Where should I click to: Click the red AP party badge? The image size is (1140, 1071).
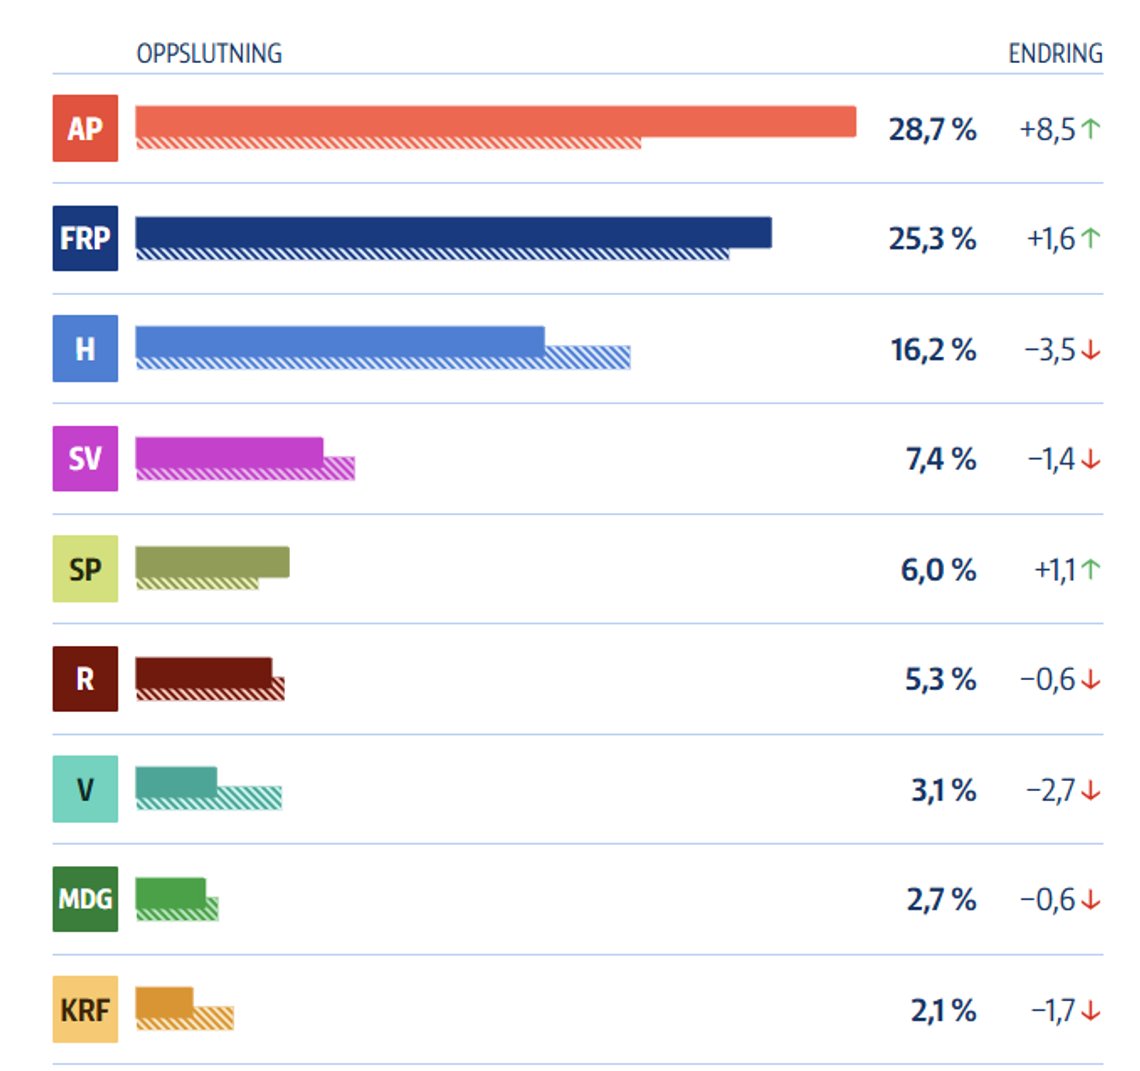pos(85,128)
